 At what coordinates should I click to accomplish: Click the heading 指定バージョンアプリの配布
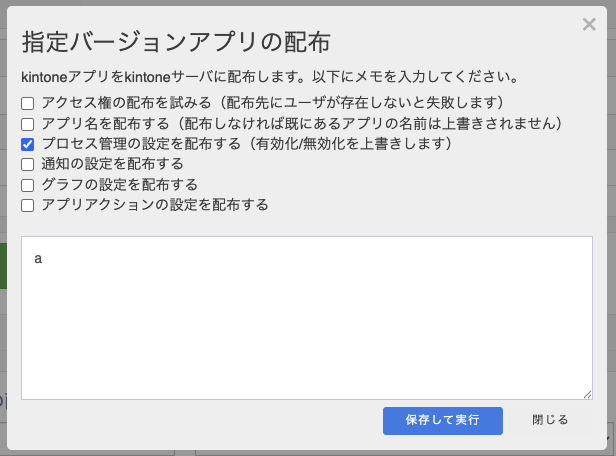point(176,42)
